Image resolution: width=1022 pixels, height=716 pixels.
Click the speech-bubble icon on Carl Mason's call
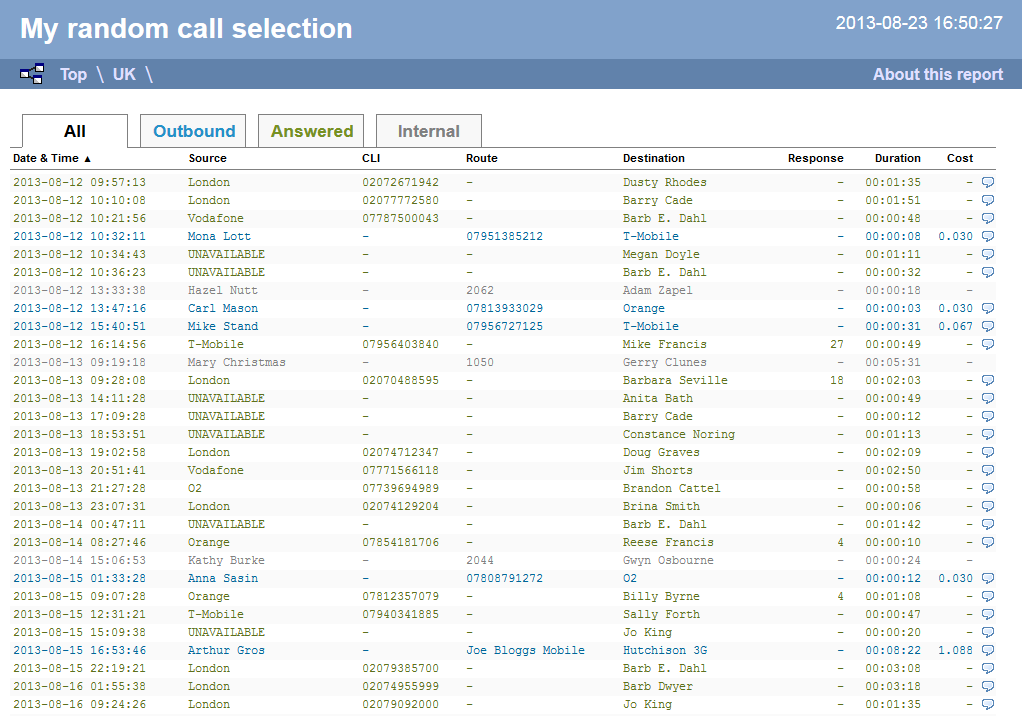coord(986,308)
